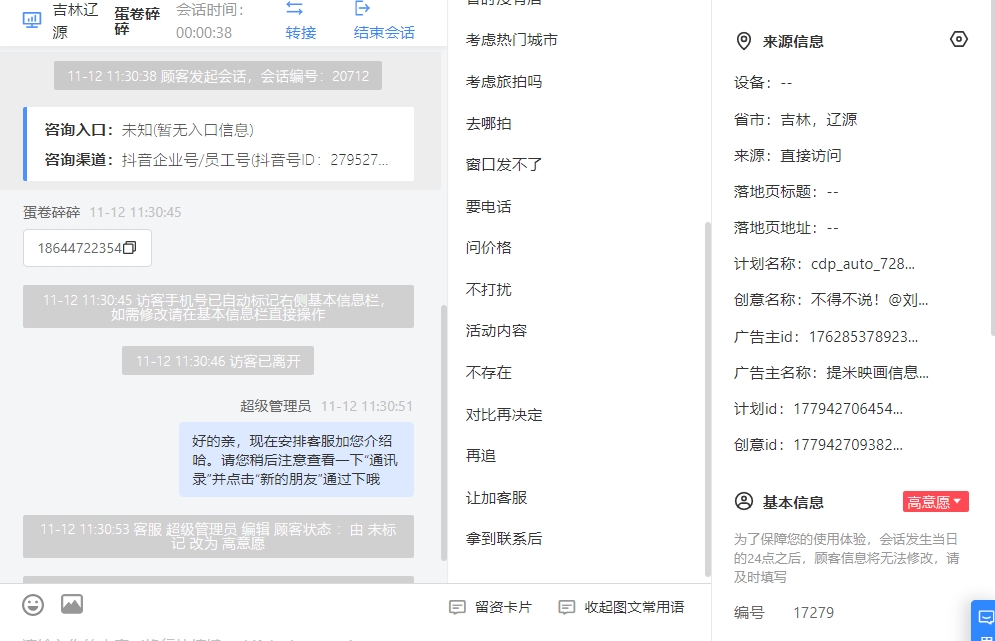
Task: Click the 超级管理员 sender name
Action: [275, 406]
